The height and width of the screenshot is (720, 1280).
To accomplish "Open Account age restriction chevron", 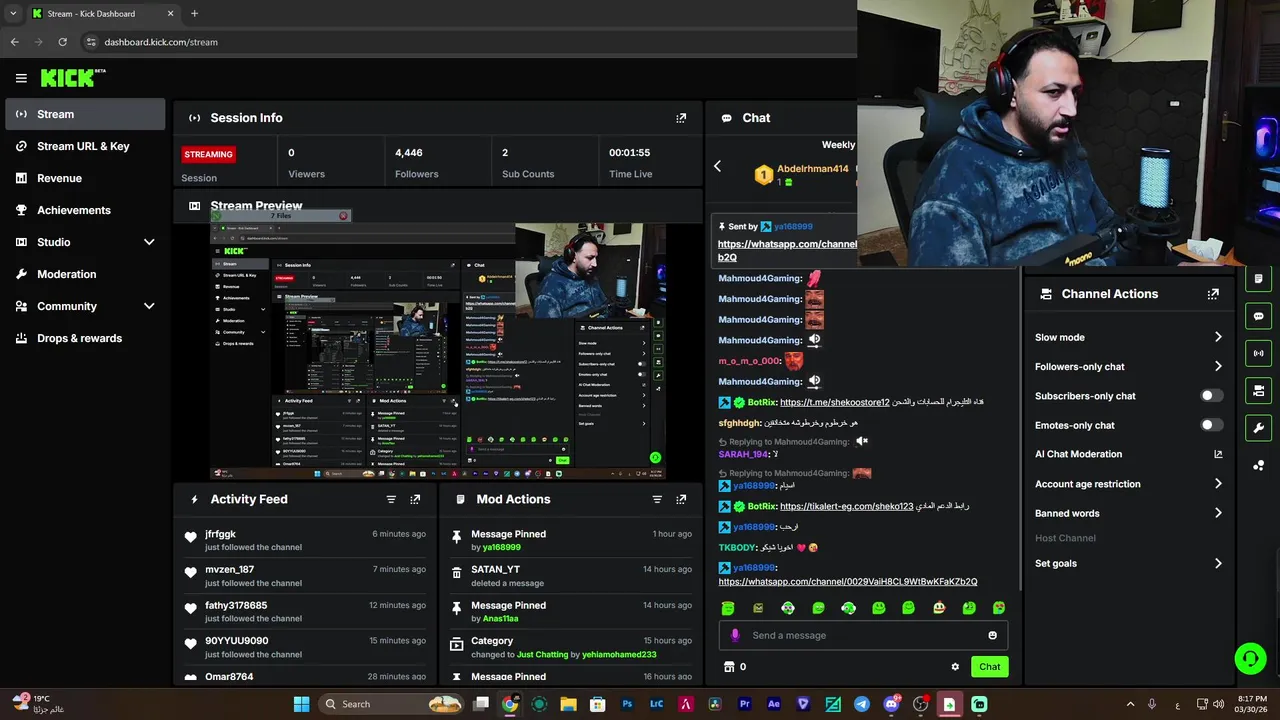I will click(x=1218, y=484).
